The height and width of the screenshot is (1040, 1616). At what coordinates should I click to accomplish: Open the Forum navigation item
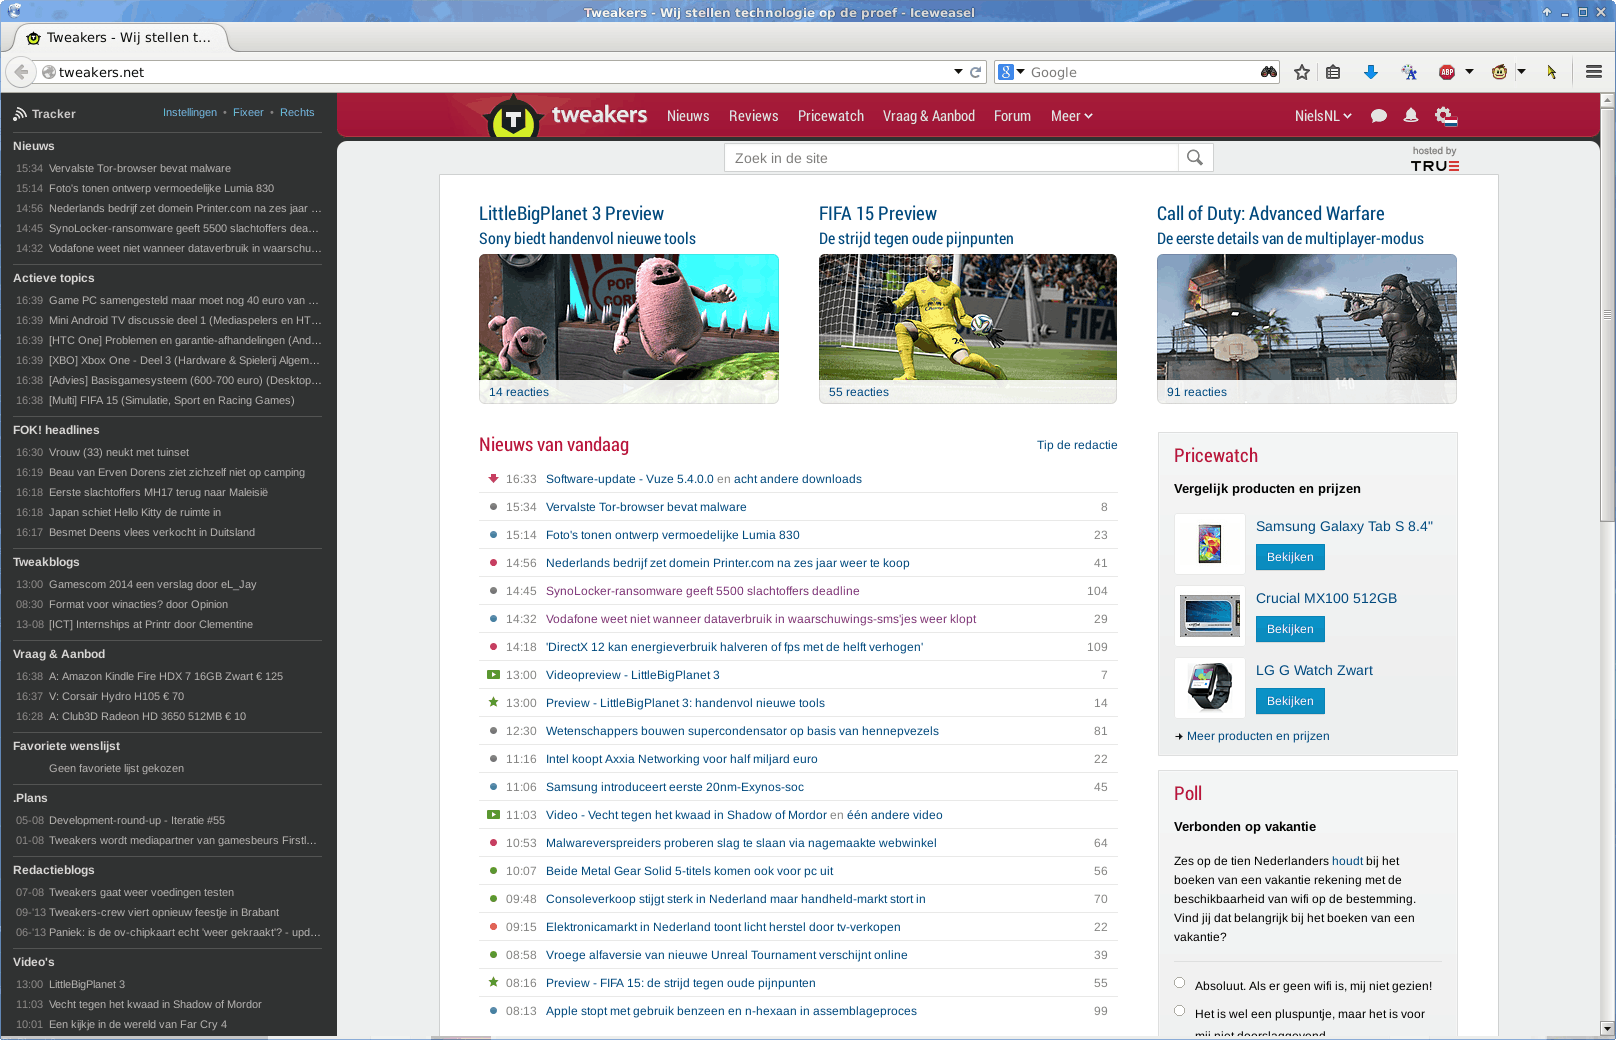[1012, 116]
